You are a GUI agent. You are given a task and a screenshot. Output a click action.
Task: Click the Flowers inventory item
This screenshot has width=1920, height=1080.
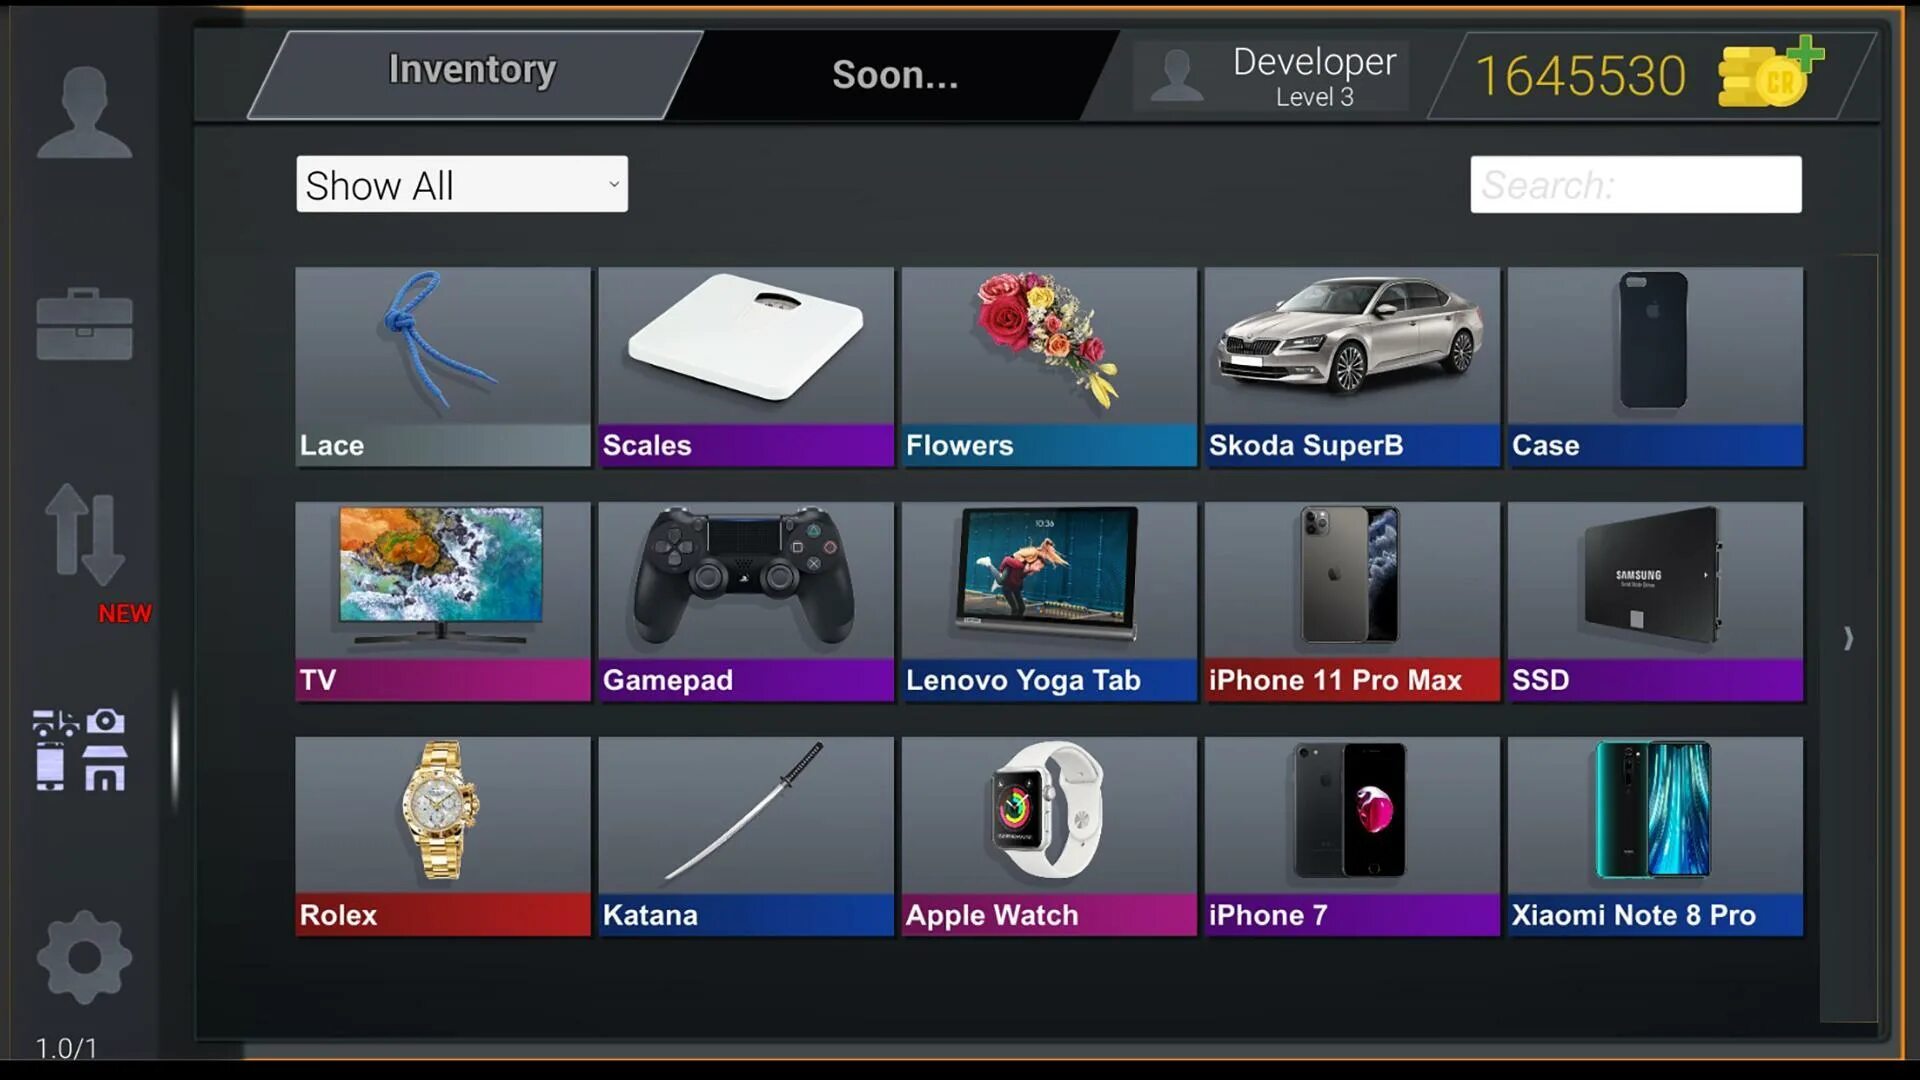pos(1048,367)
